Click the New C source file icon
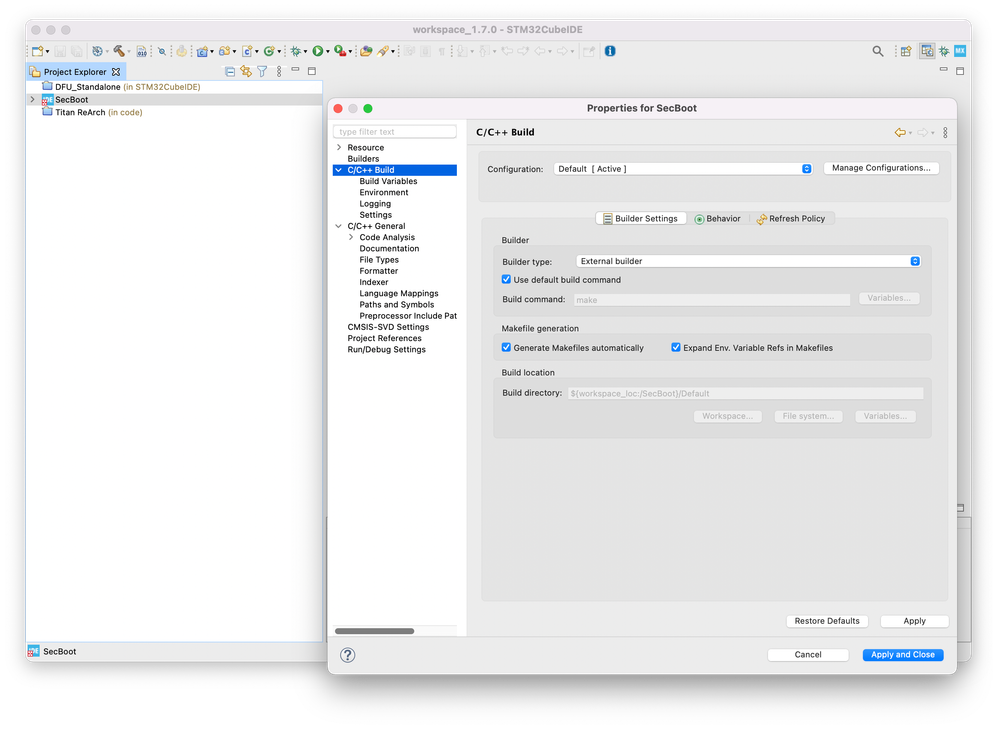This screenshot has width=999, height=730. click(x=247, y=51)
